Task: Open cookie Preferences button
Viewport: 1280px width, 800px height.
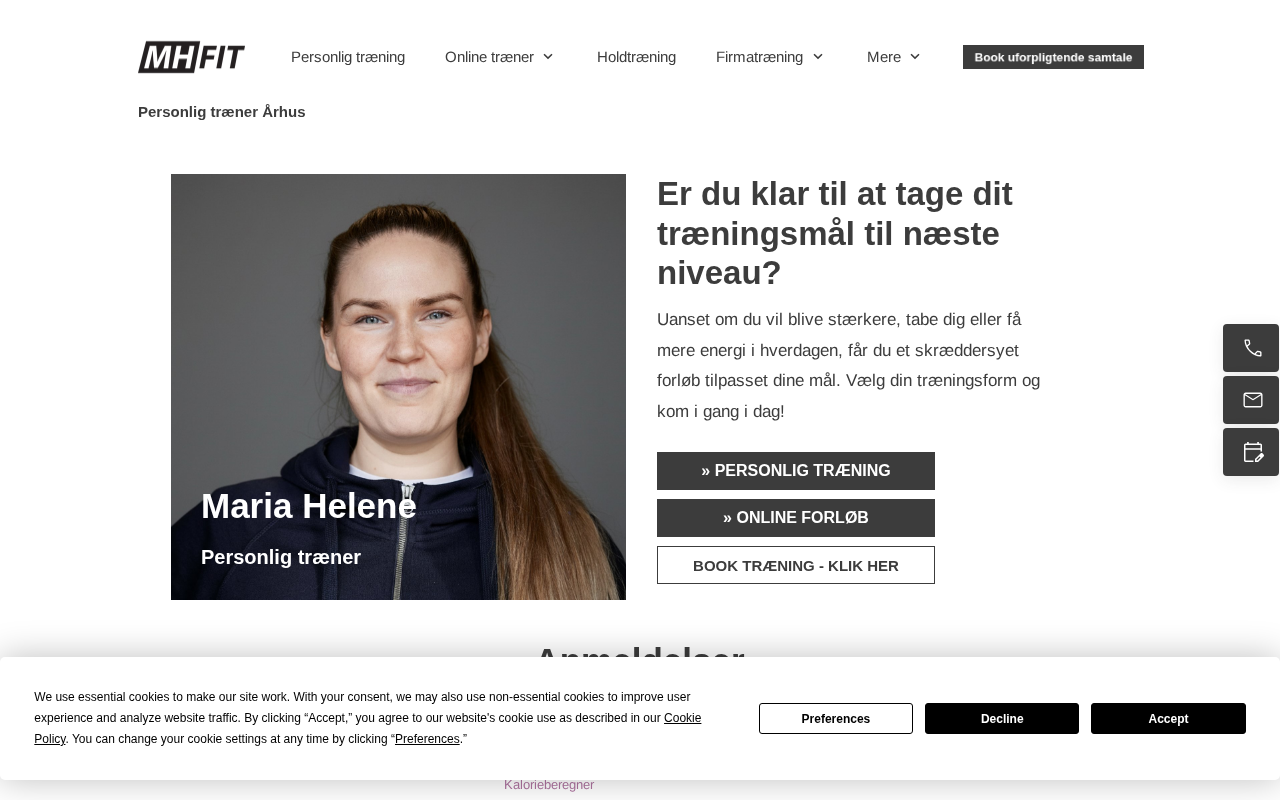Action: tap(836, 719)
